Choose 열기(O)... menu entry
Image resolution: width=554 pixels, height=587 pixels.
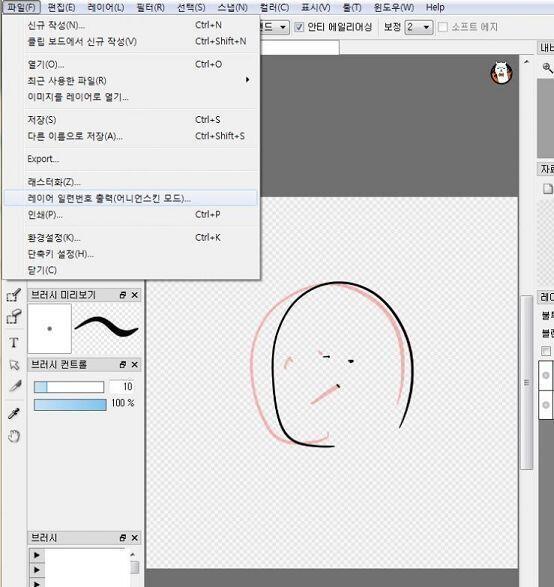pyautogui.click(x=131, y=64)
